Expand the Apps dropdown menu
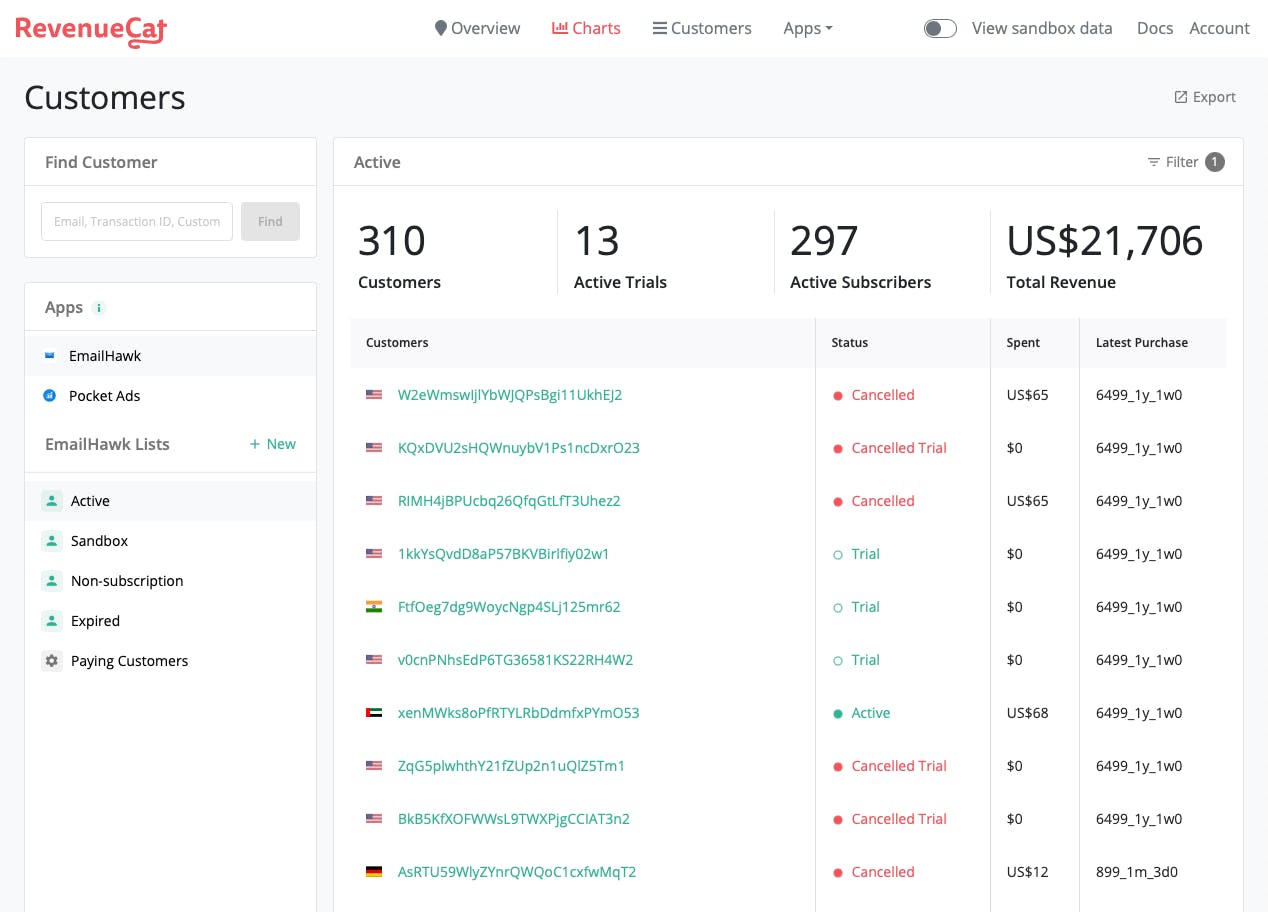Viewport: 1268px width, 912px height. 808,28
